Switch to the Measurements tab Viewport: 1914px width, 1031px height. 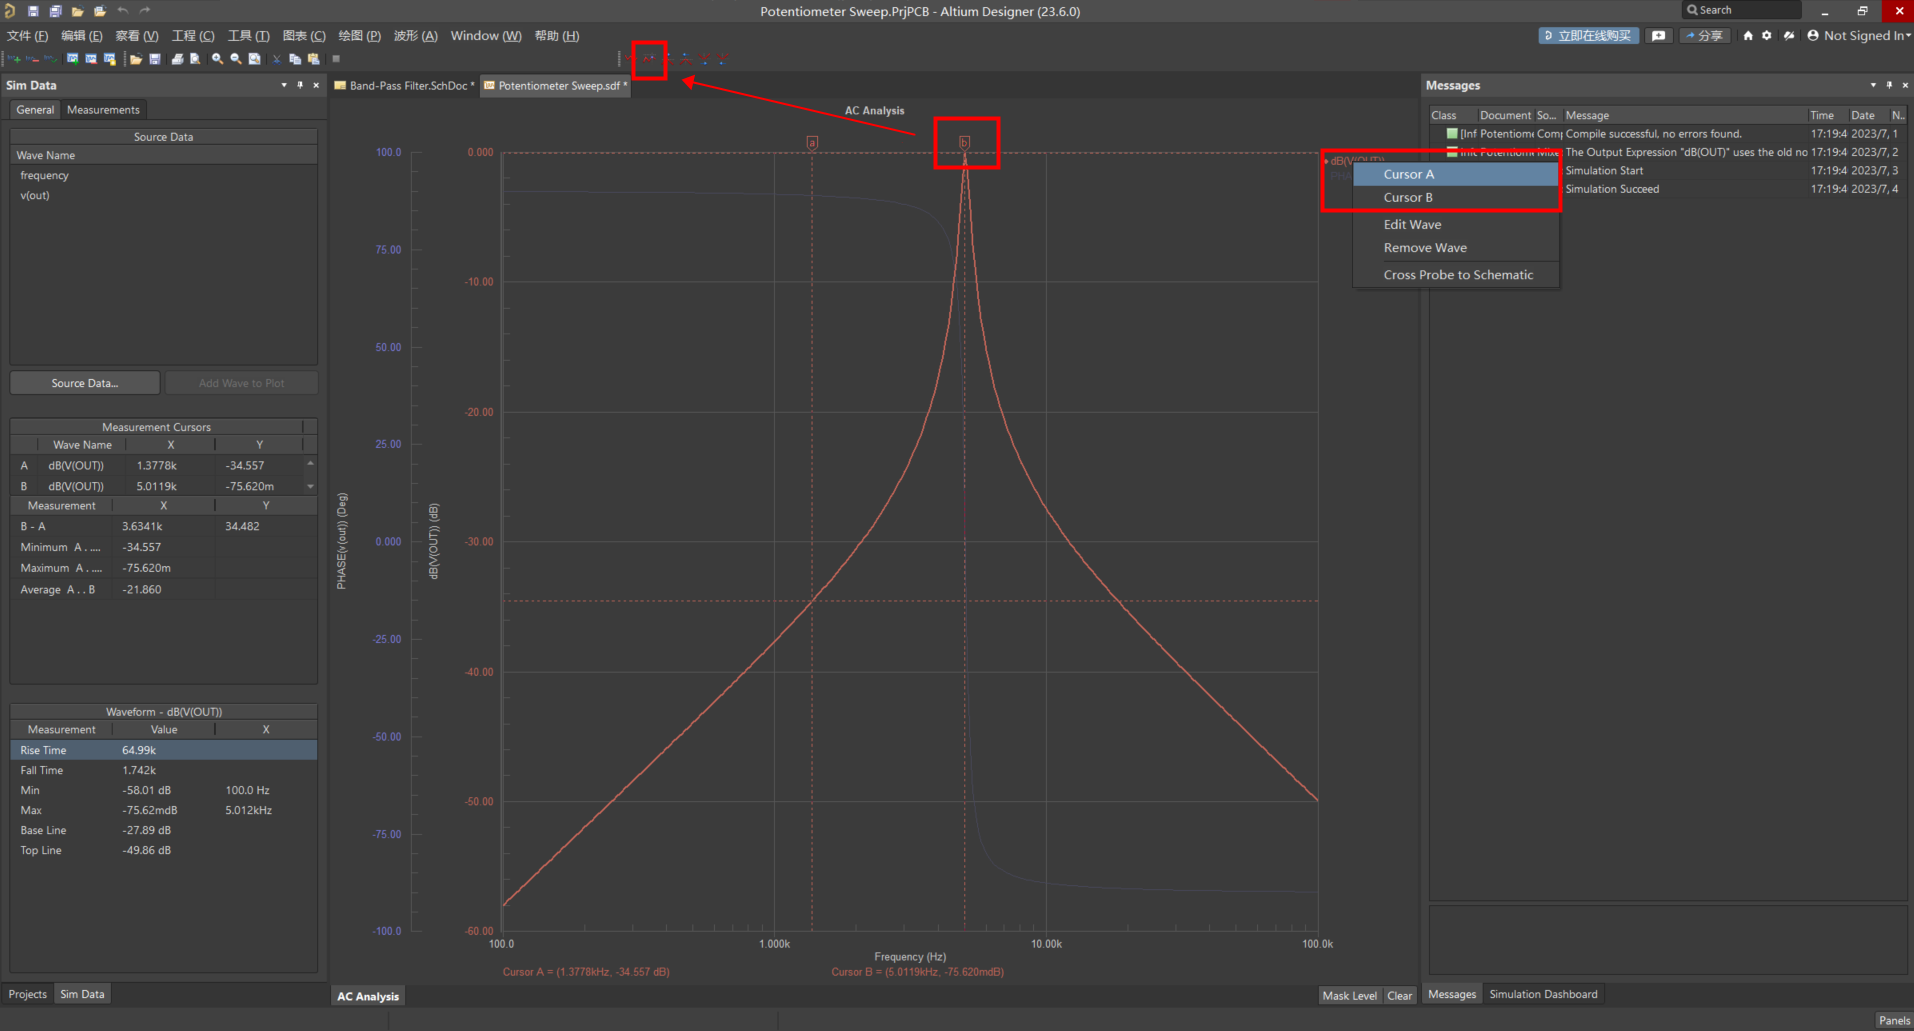point(103,110)
